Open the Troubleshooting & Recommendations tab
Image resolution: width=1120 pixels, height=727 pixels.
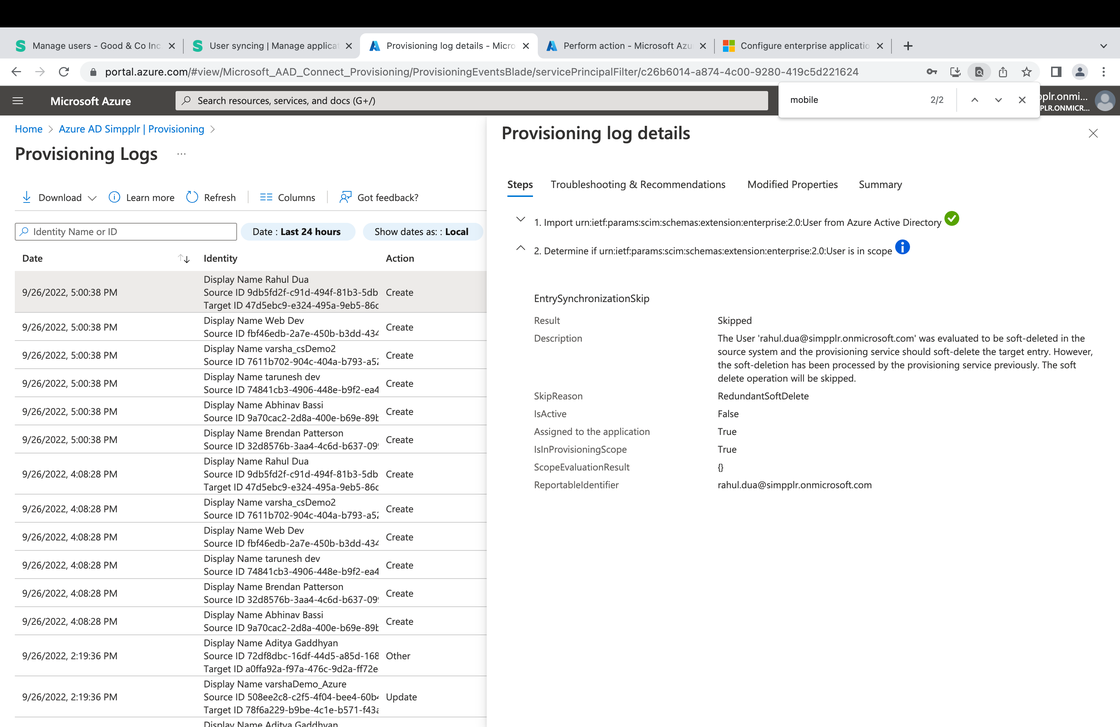637,184
